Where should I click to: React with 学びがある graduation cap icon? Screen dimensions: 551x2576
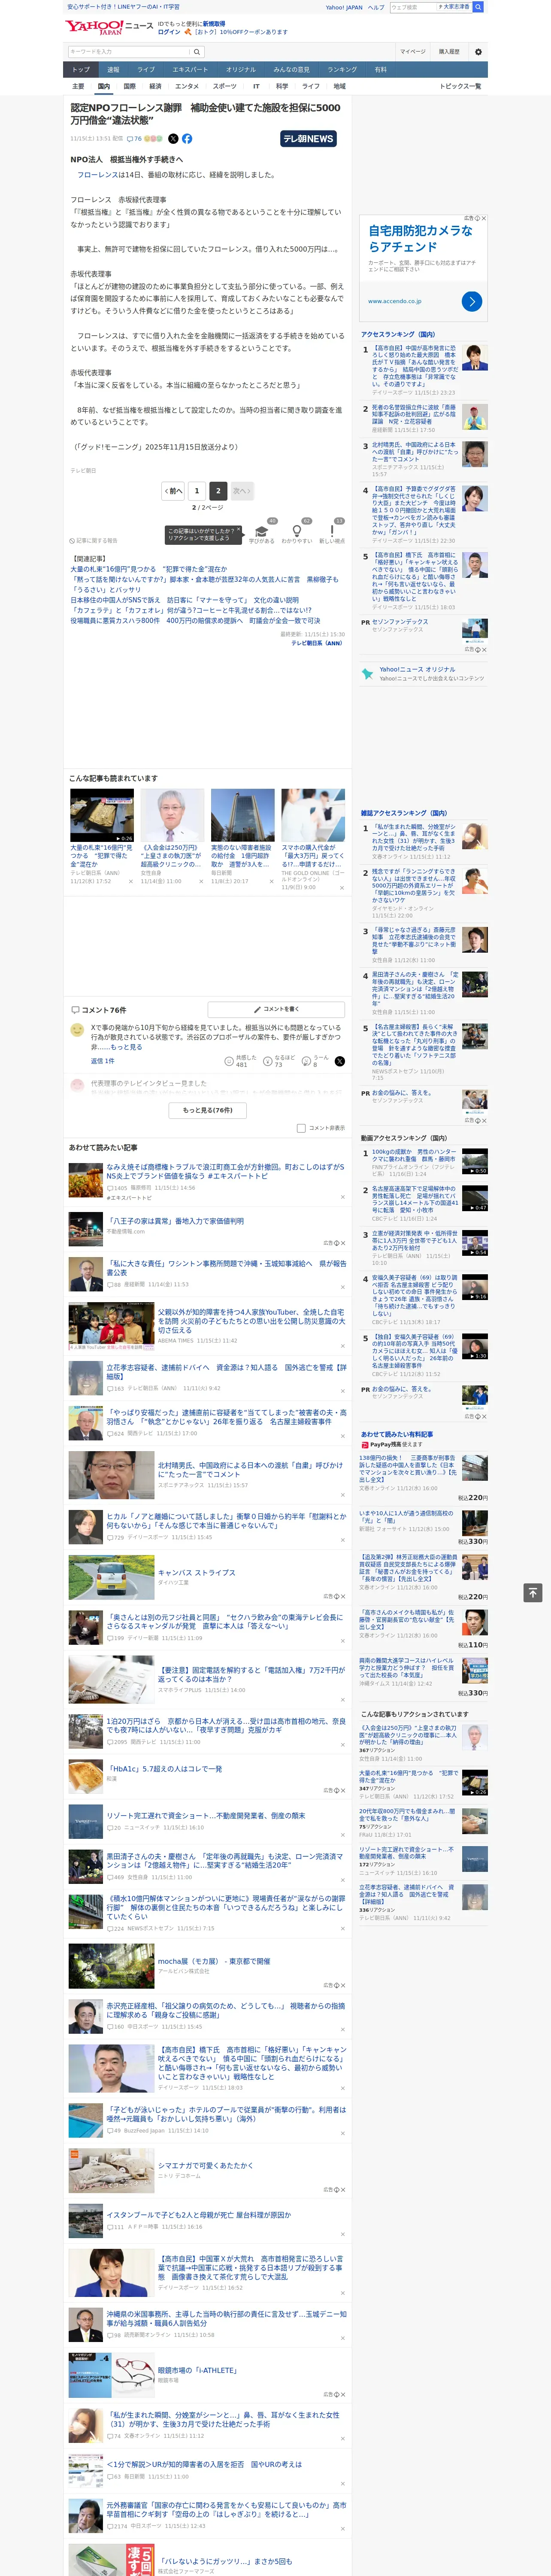click(262, 532)
